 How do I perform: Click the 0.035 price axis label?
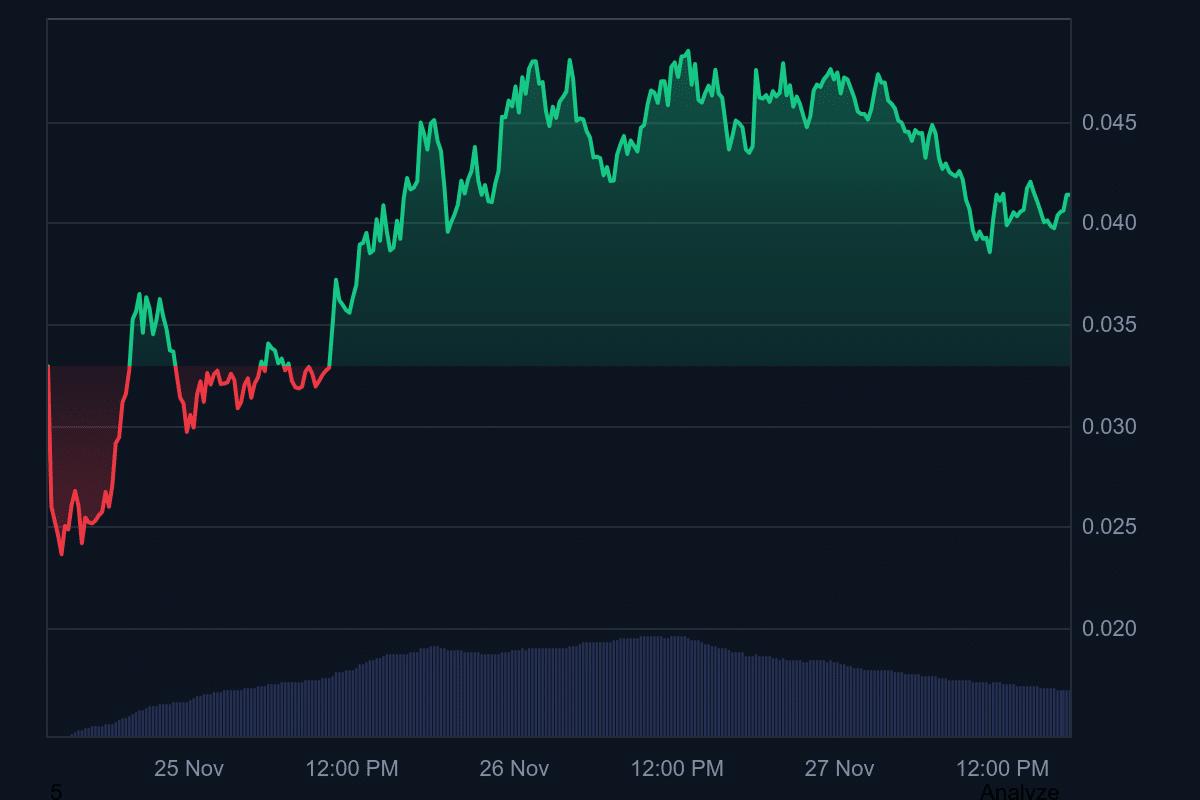click(1109, 325)
